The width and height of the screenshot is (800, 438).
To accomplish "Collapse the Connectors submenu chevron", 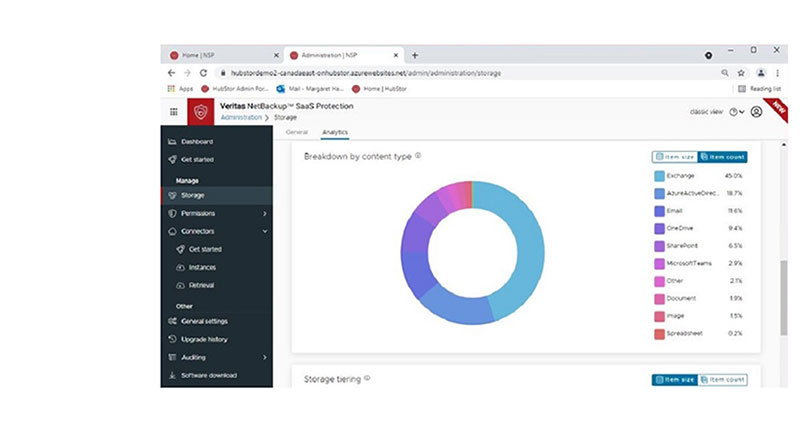I will (265, 231).
